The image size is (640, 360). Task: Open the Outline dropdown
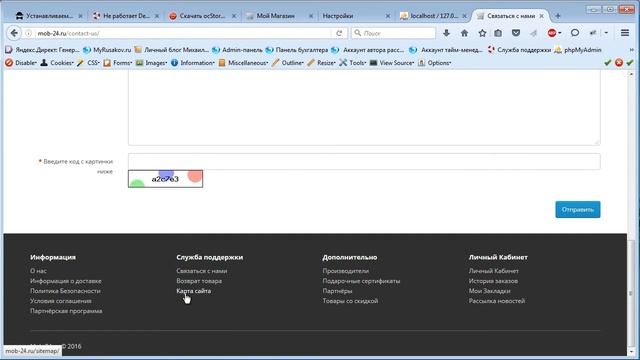288,63
